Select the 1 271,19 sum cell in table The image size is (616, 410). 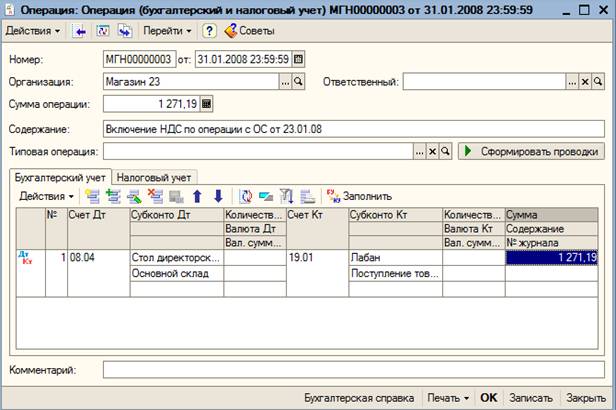[552, 257]
